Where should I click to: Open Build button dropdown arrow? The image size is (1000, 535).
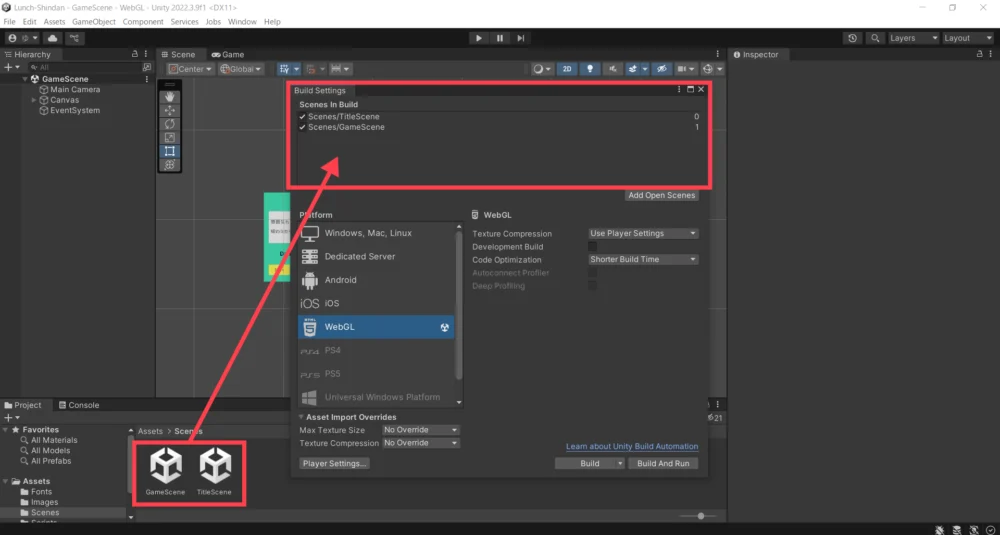pyautogui.click(x=620, y=464)
